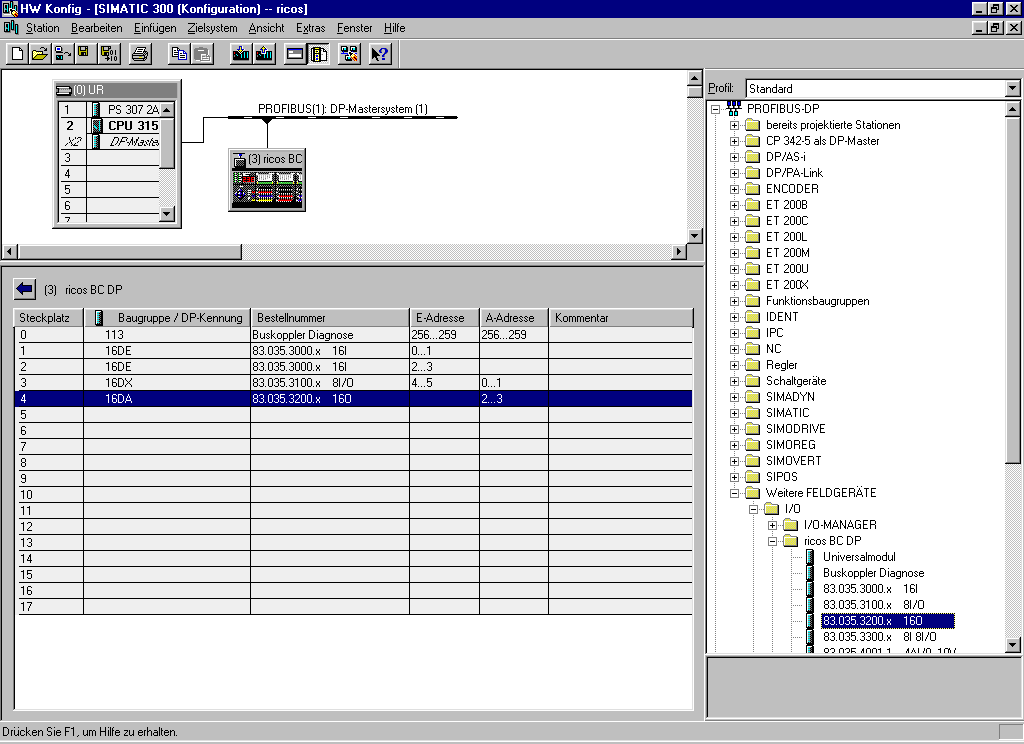This screenshot has height=744, width=1024.
Task: Click the Bestellnummer column header
Action: [330, 317]
